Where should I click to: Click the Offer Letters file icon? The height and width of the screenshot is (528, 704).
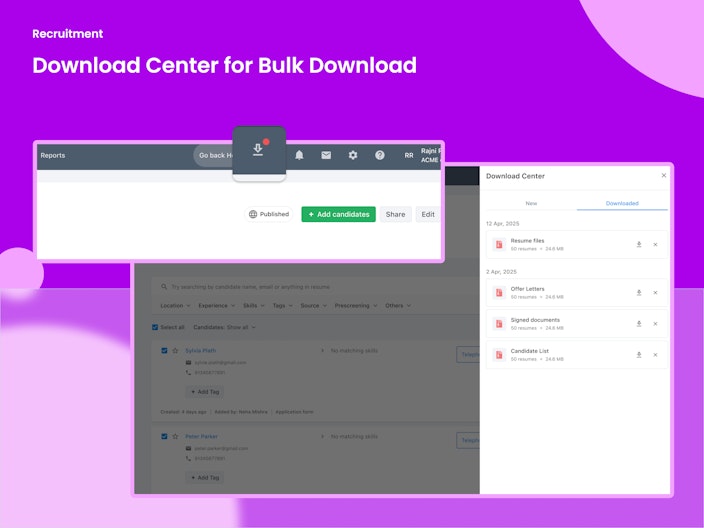499,293
